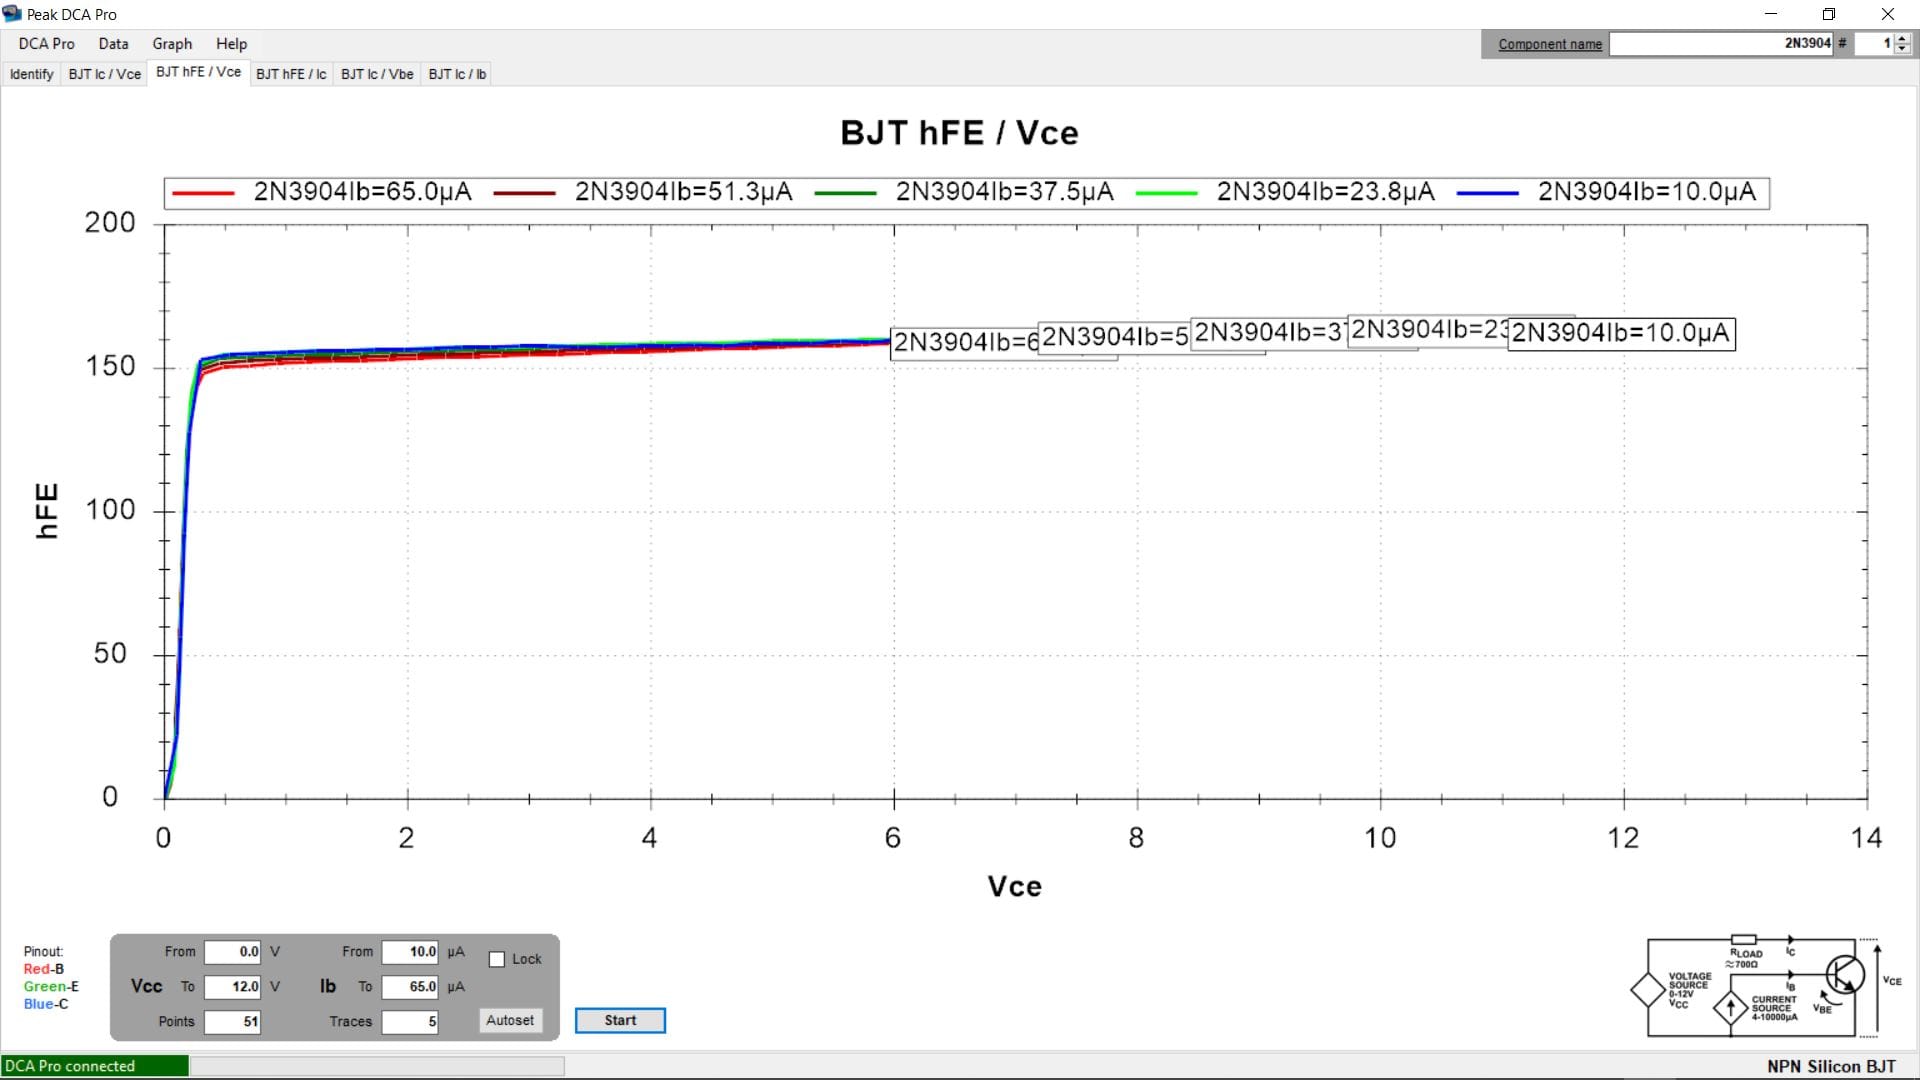Screen dimensions: 1920x1080
Task: Click the DCA Pro tab
Action: pyautogui.click(x=46, y=44)
